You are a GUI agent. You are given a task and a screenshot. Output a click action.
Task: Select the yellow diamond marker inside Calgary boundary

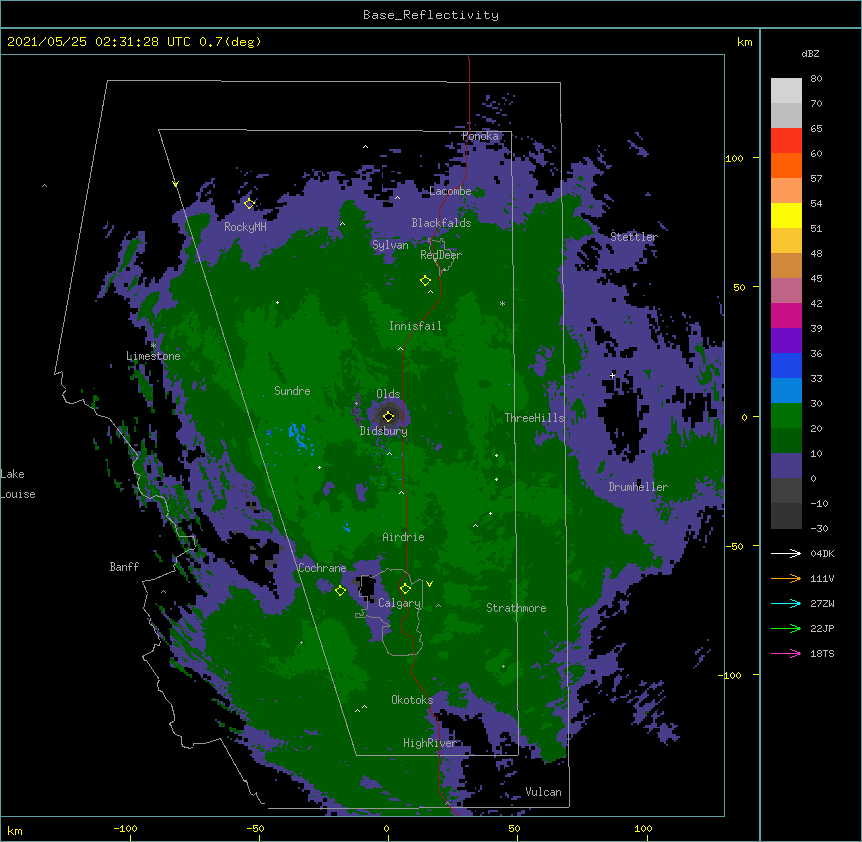[405, 589]
